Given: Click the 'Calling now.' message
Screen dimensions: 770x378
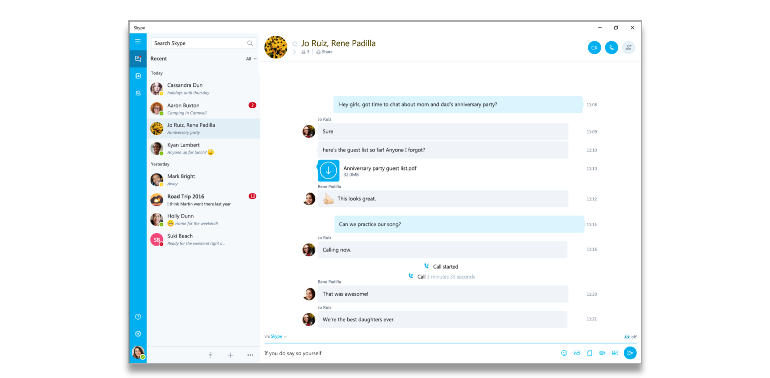Looking at the screenshot, I should point(442,250).
